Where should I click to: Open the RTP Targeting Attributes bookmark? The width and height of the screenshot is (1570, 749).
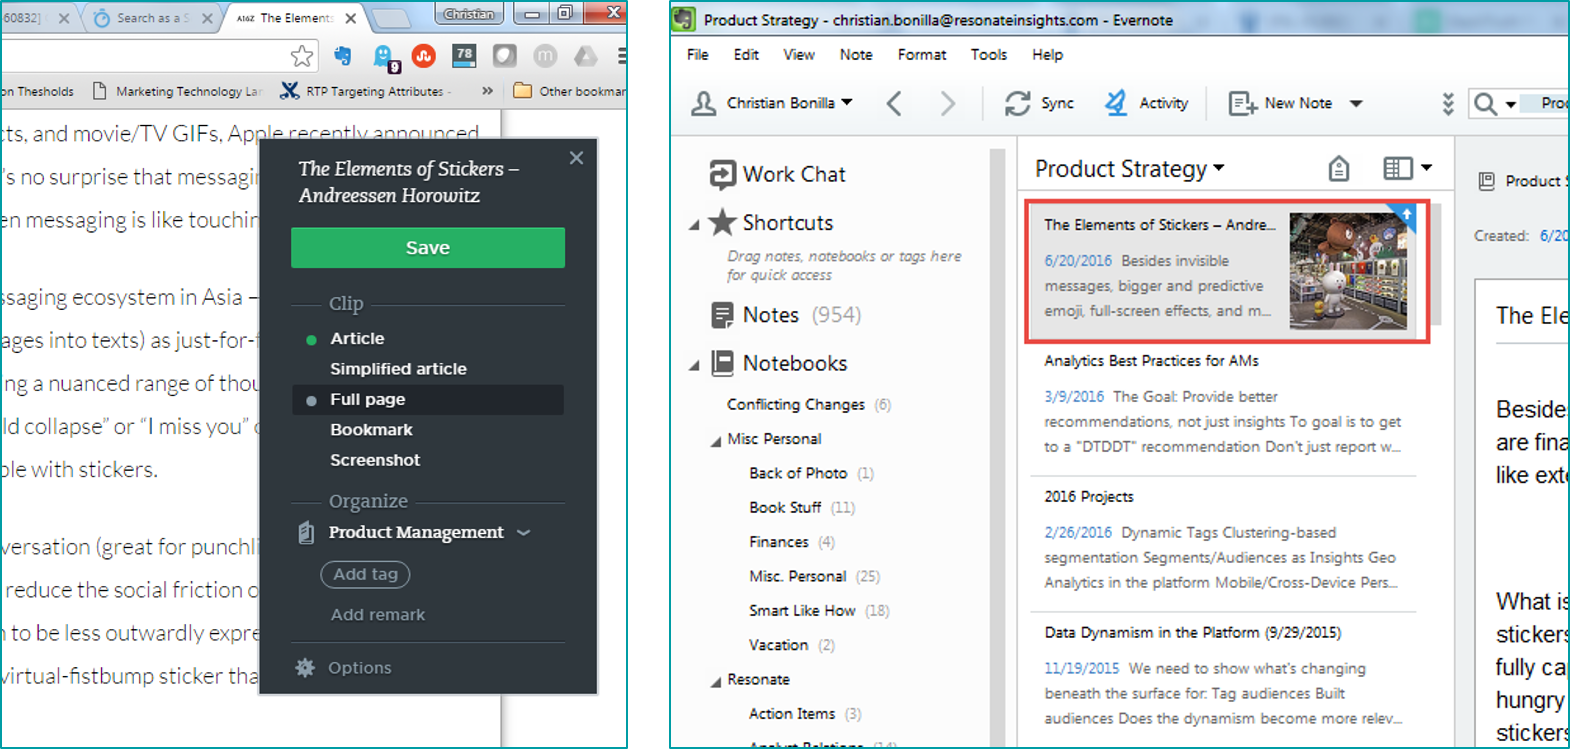click(x=366, y=91)
